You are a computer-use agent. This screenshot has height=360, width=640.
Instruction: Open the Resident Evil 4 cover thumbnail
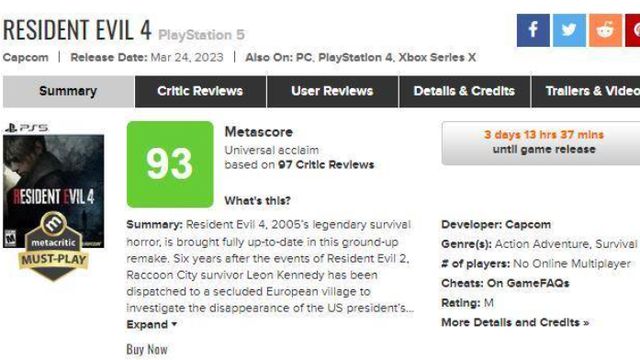(53, 191)
